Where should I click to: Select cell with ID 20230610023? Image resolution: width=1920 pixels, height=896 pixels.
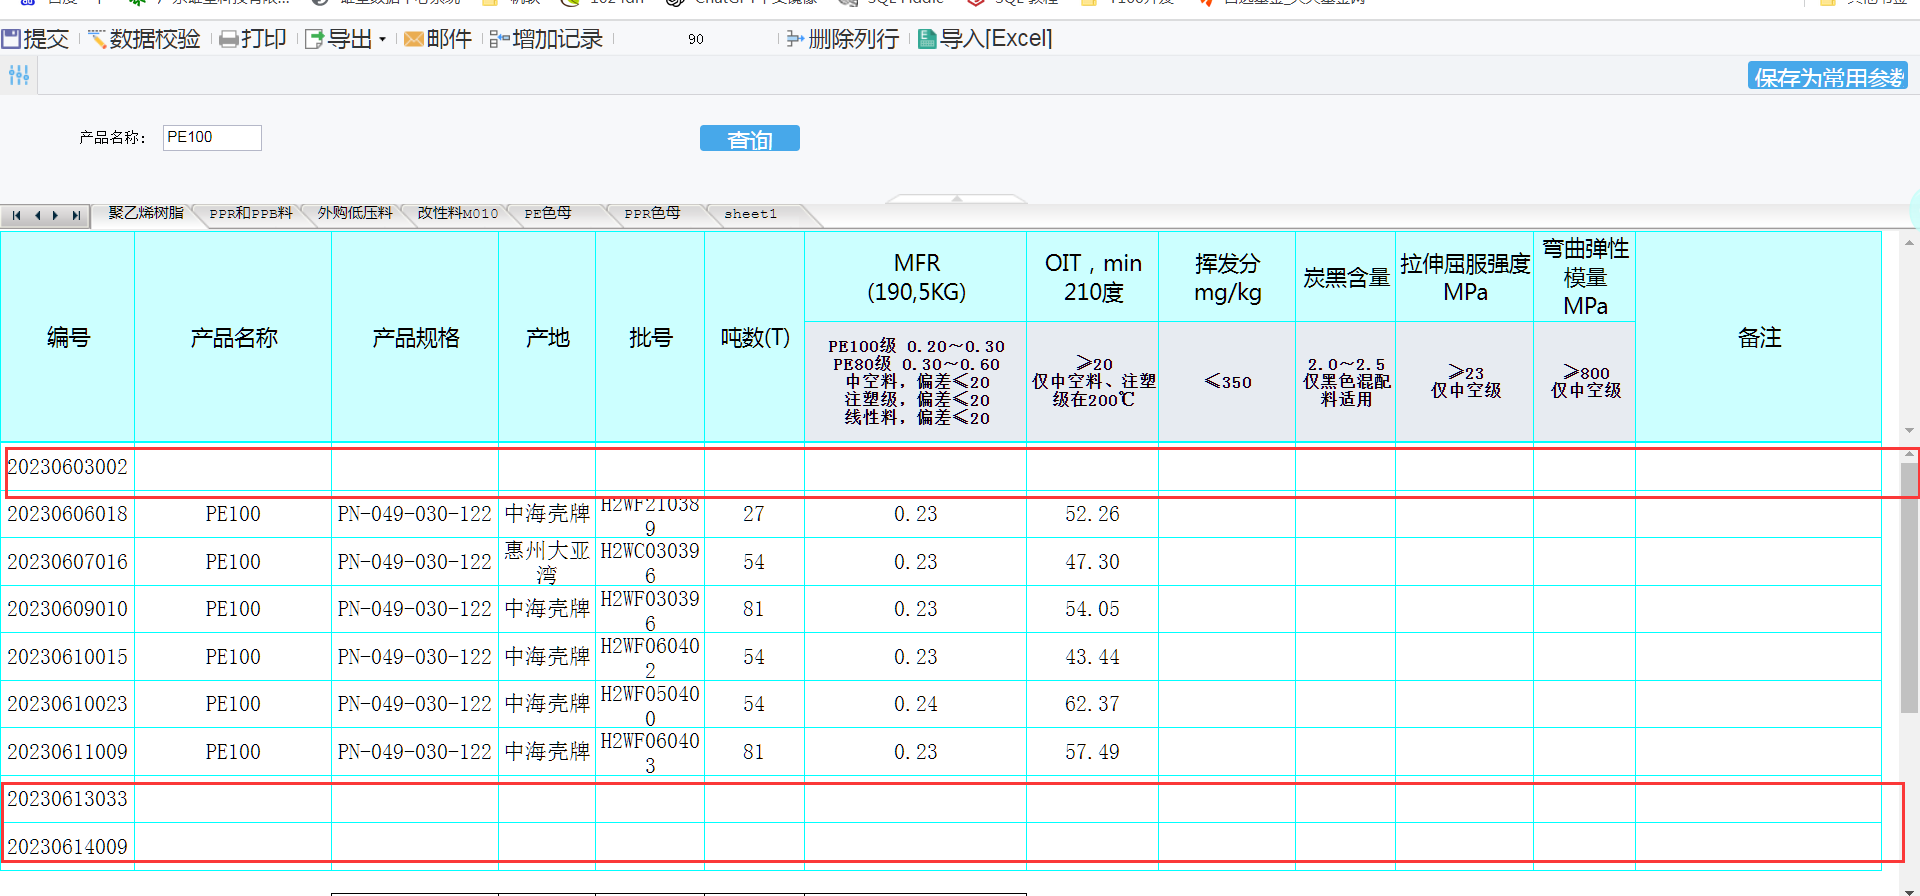[x=68, y=704]
